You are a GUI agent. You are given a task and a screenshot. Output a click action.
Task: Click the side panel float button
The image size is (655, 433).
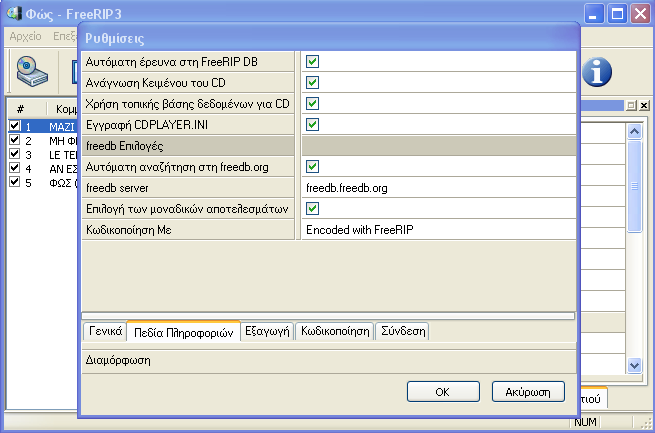(631, 105)
